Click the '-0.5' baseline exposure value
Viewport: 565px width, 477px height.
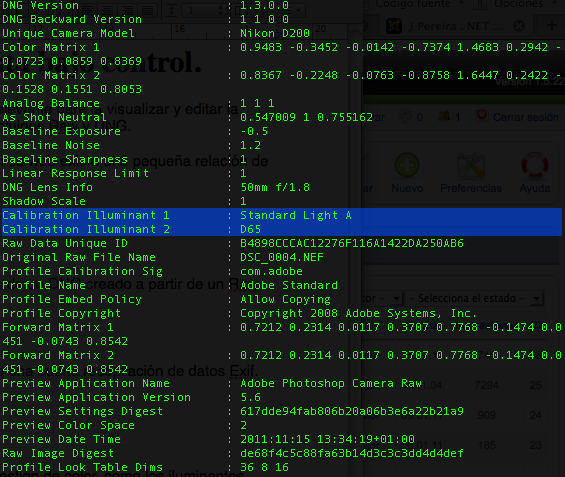pyautogui.click(x=254, y=131)
